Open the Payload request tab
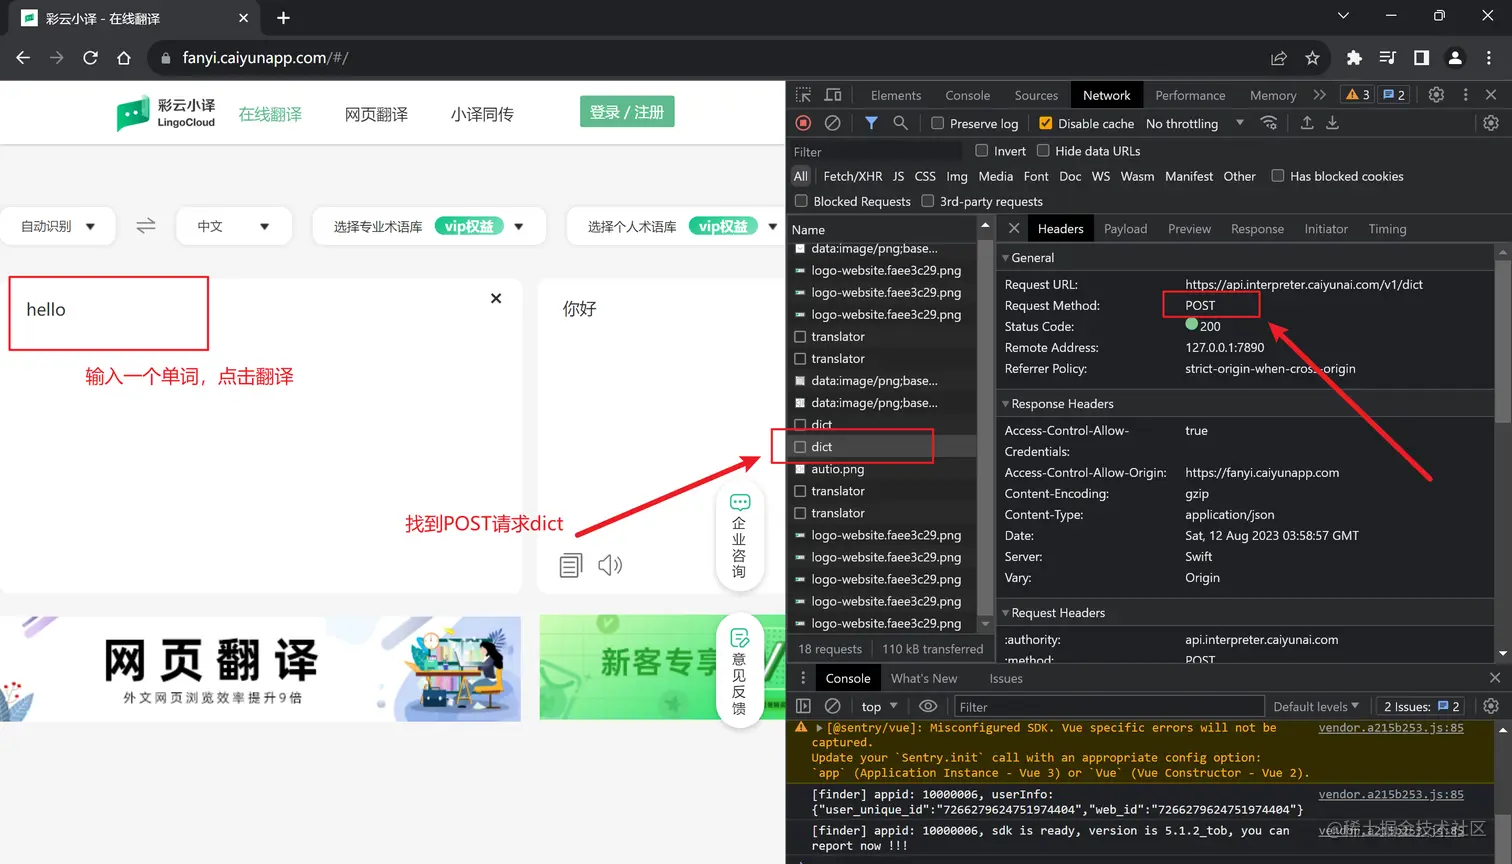This screenshot has width=1512, height=864. point(1125,229)
